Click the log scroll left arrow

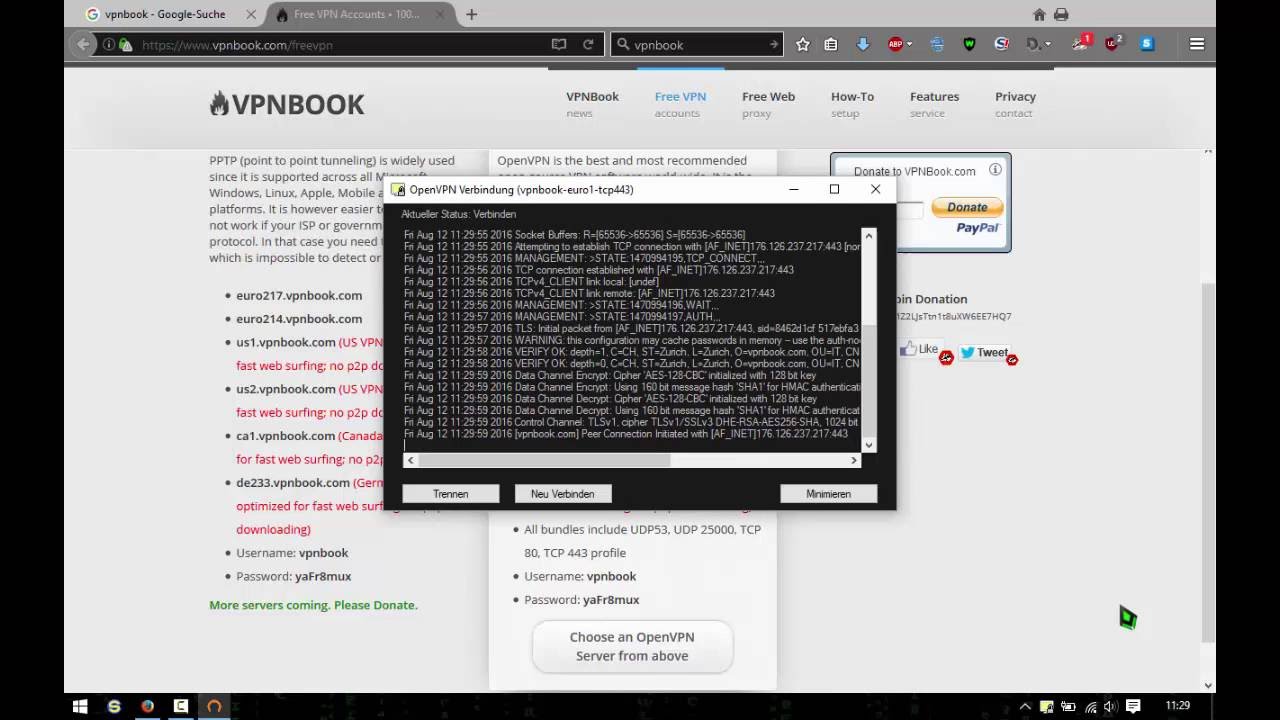point(410,460)
